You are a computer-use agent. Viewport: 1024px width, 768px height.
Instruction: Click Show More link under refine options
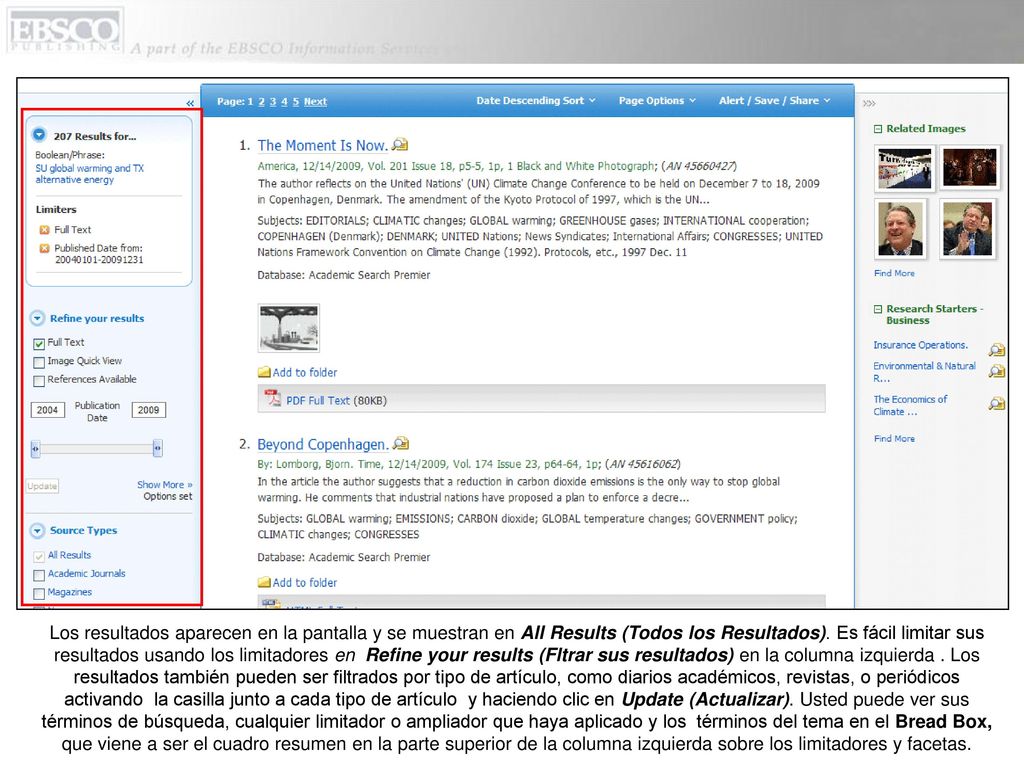pos(165,485)
